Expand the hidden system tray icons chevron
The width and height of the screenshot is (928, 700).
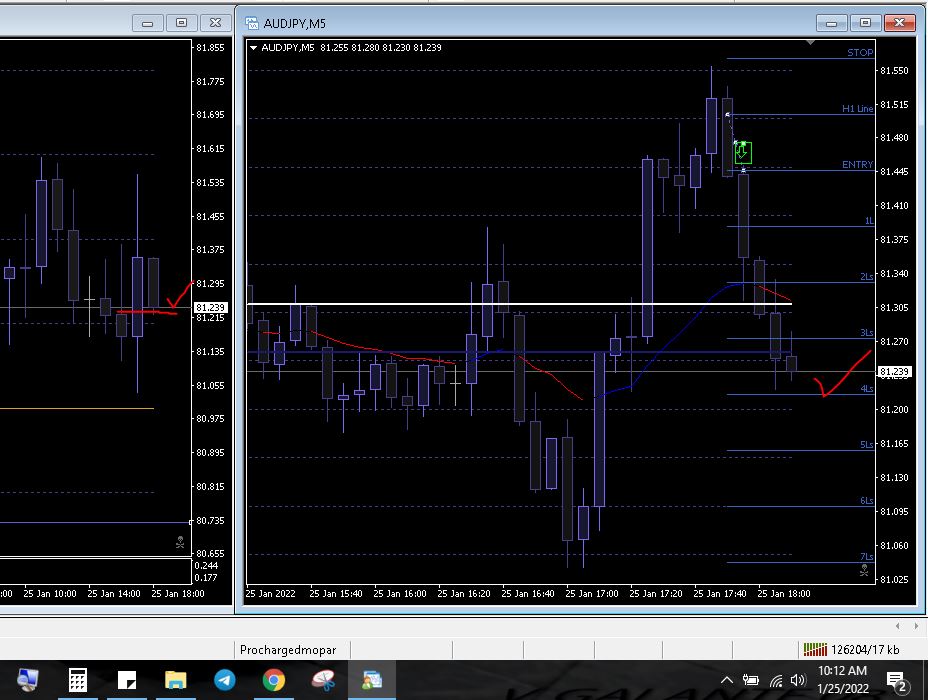click(x=727, y=681)
